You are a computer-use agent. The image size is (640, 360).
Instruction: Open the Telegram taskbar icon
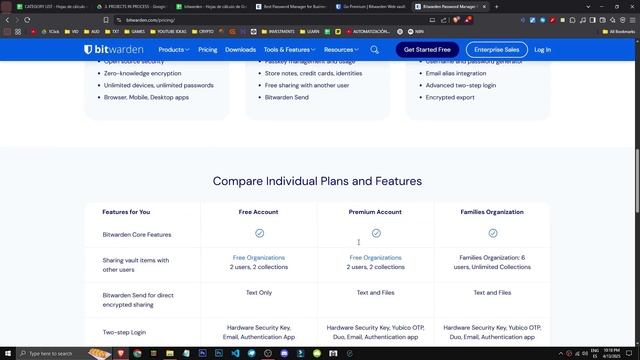(251, 353)
